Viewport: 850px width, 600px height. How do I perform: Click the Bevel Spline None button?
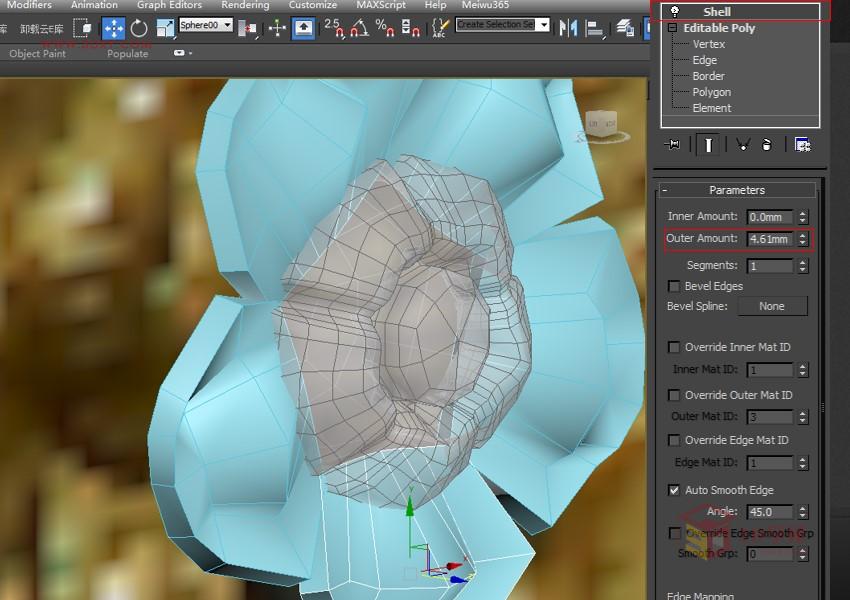(772, 306)
